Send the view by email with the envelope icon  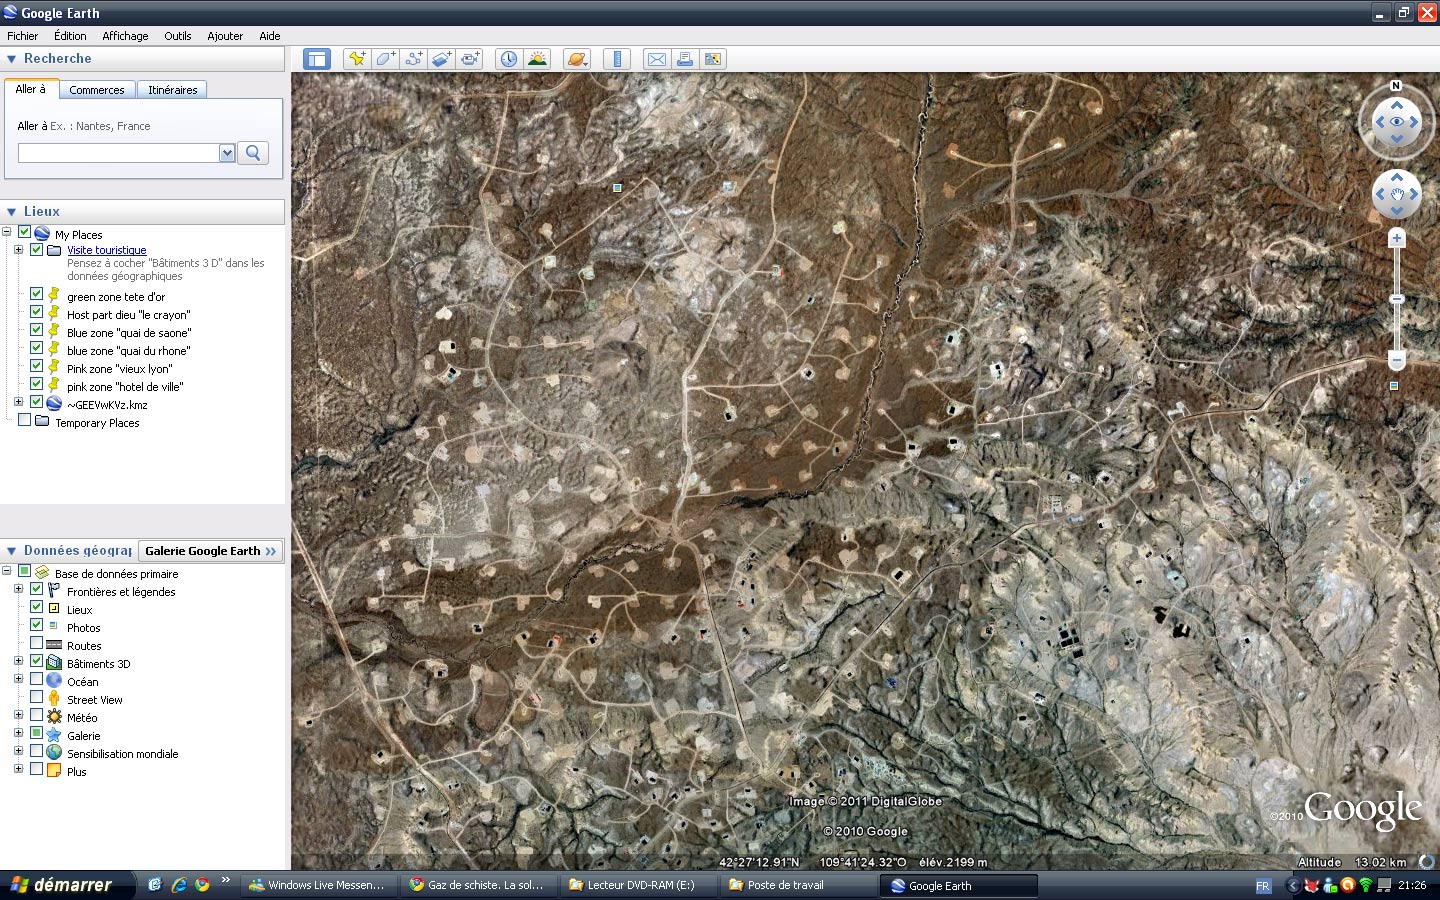point(656,59)
